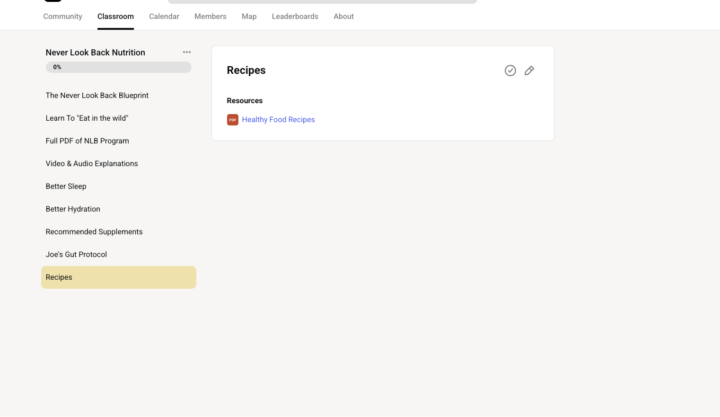Open the Leaderboards tab

pos(295,17)
